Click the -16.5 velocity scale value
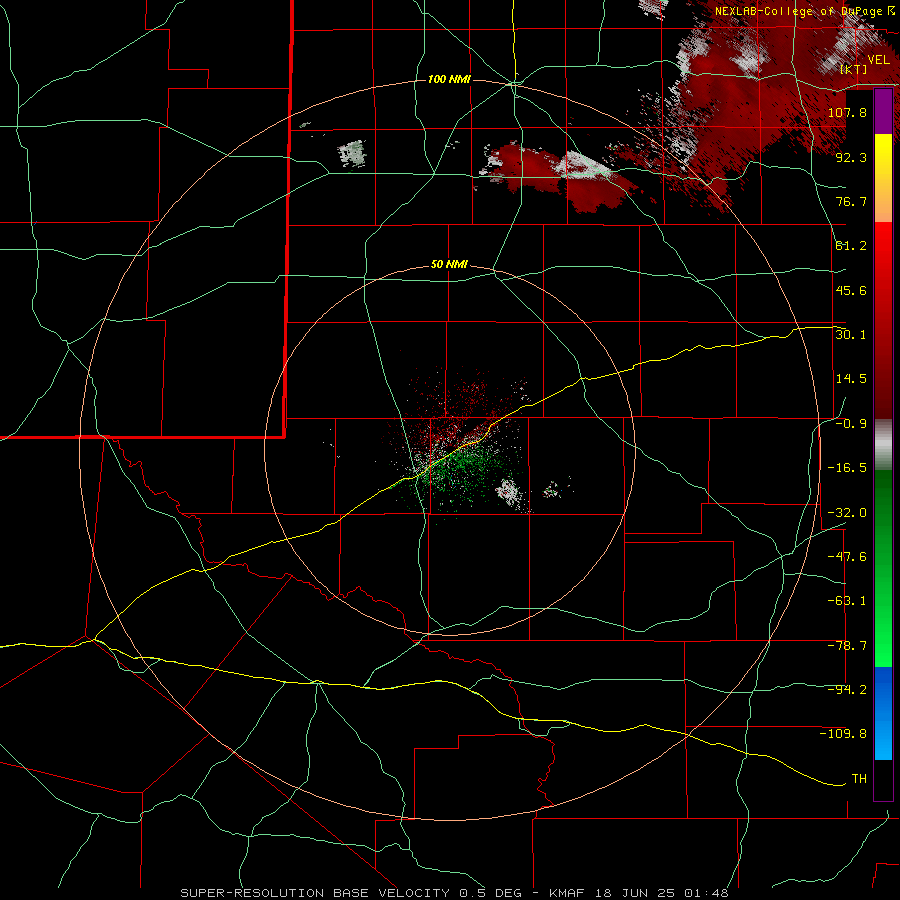 click(847, 468)
